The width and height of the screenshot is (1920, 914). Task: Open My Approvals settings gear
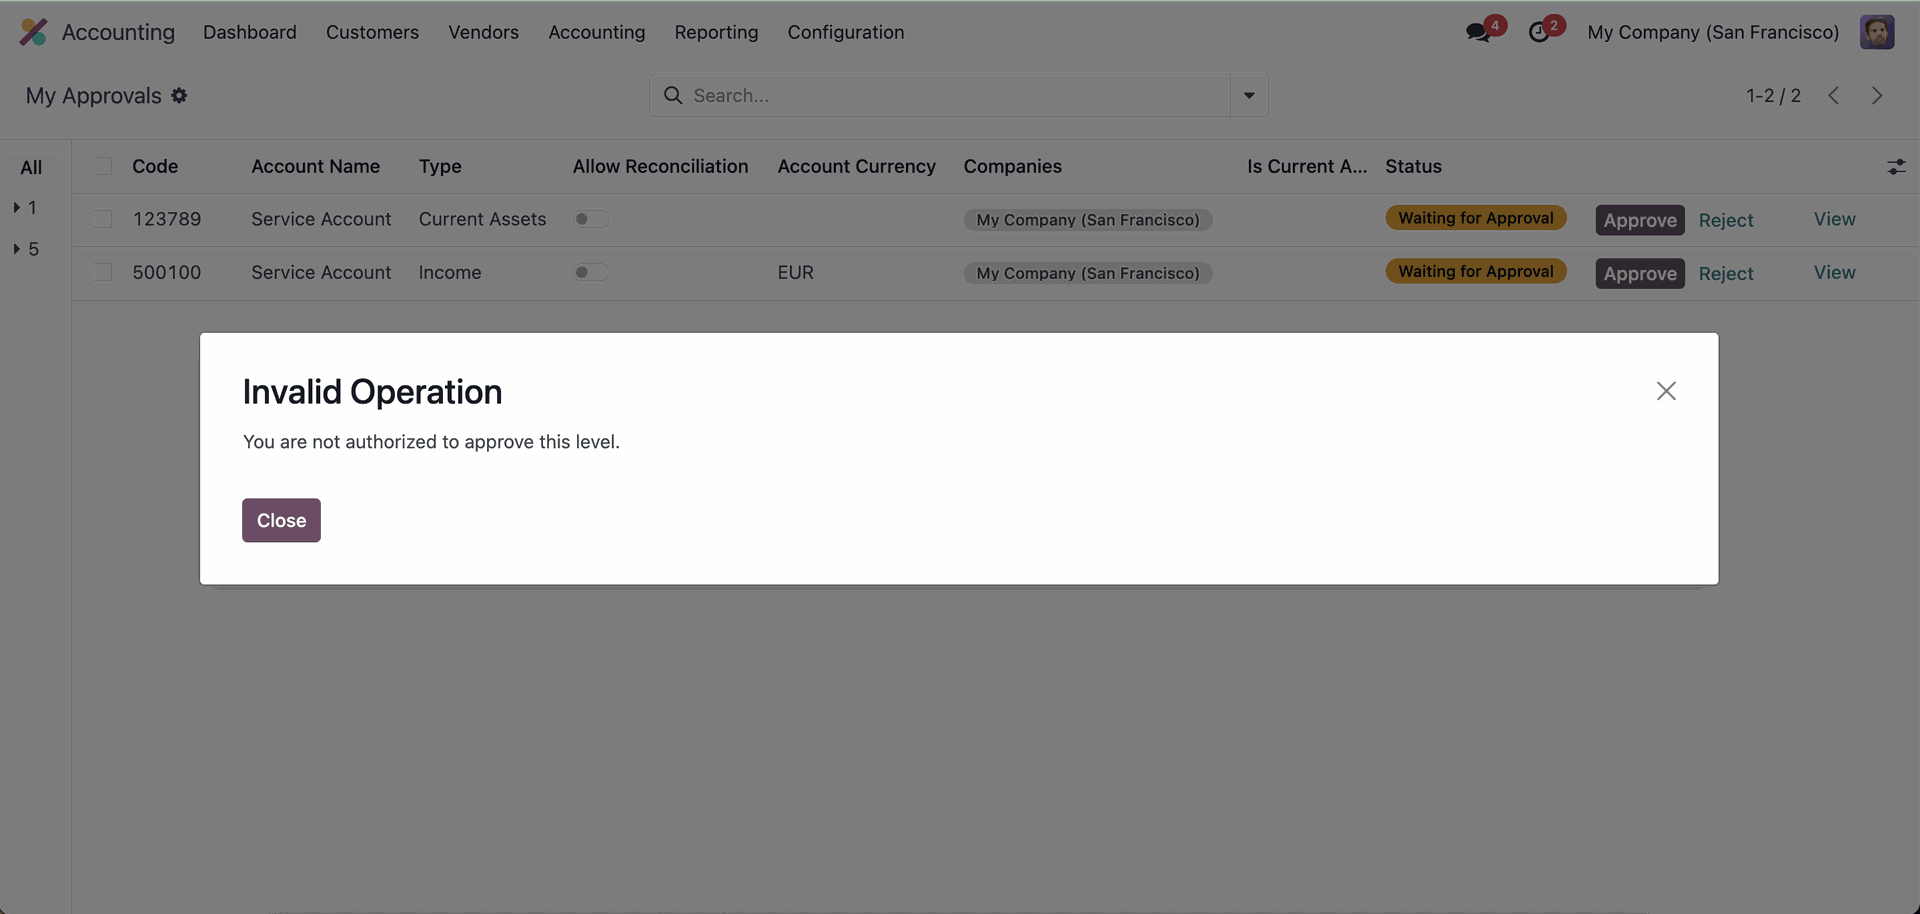point(179,96)
